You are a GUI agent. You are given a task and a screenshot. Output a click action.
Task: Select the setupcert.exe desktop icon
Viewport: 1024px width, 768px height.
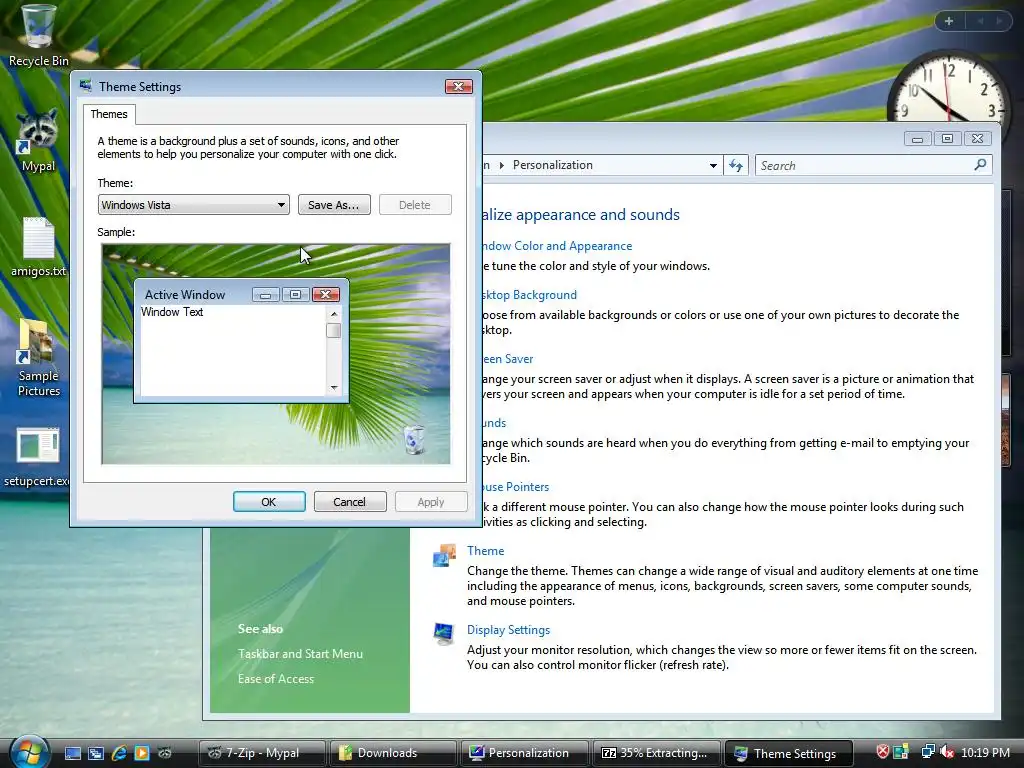point(37,457)
